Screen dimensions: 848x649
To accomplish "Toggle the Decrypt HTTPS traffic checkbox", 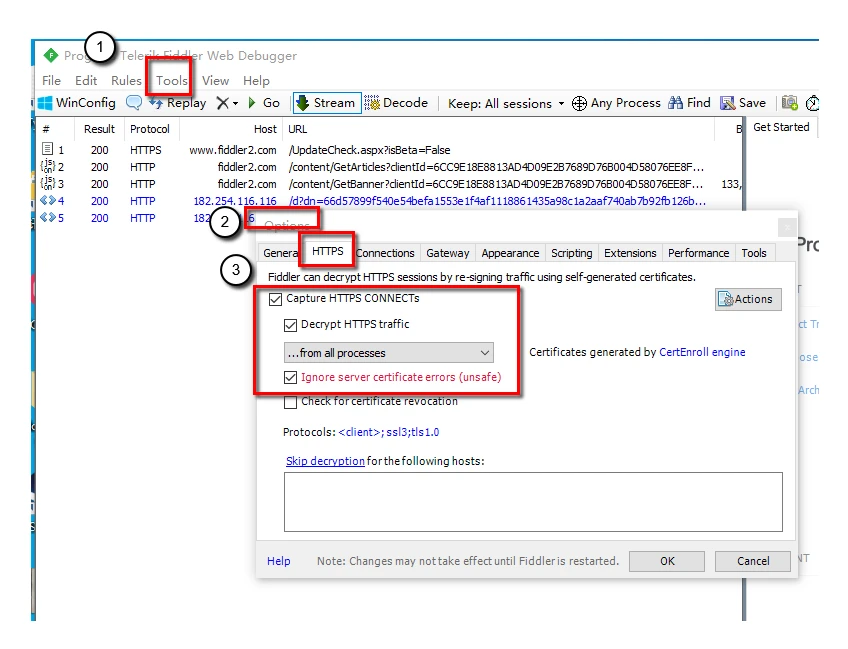I will (290, 324).
